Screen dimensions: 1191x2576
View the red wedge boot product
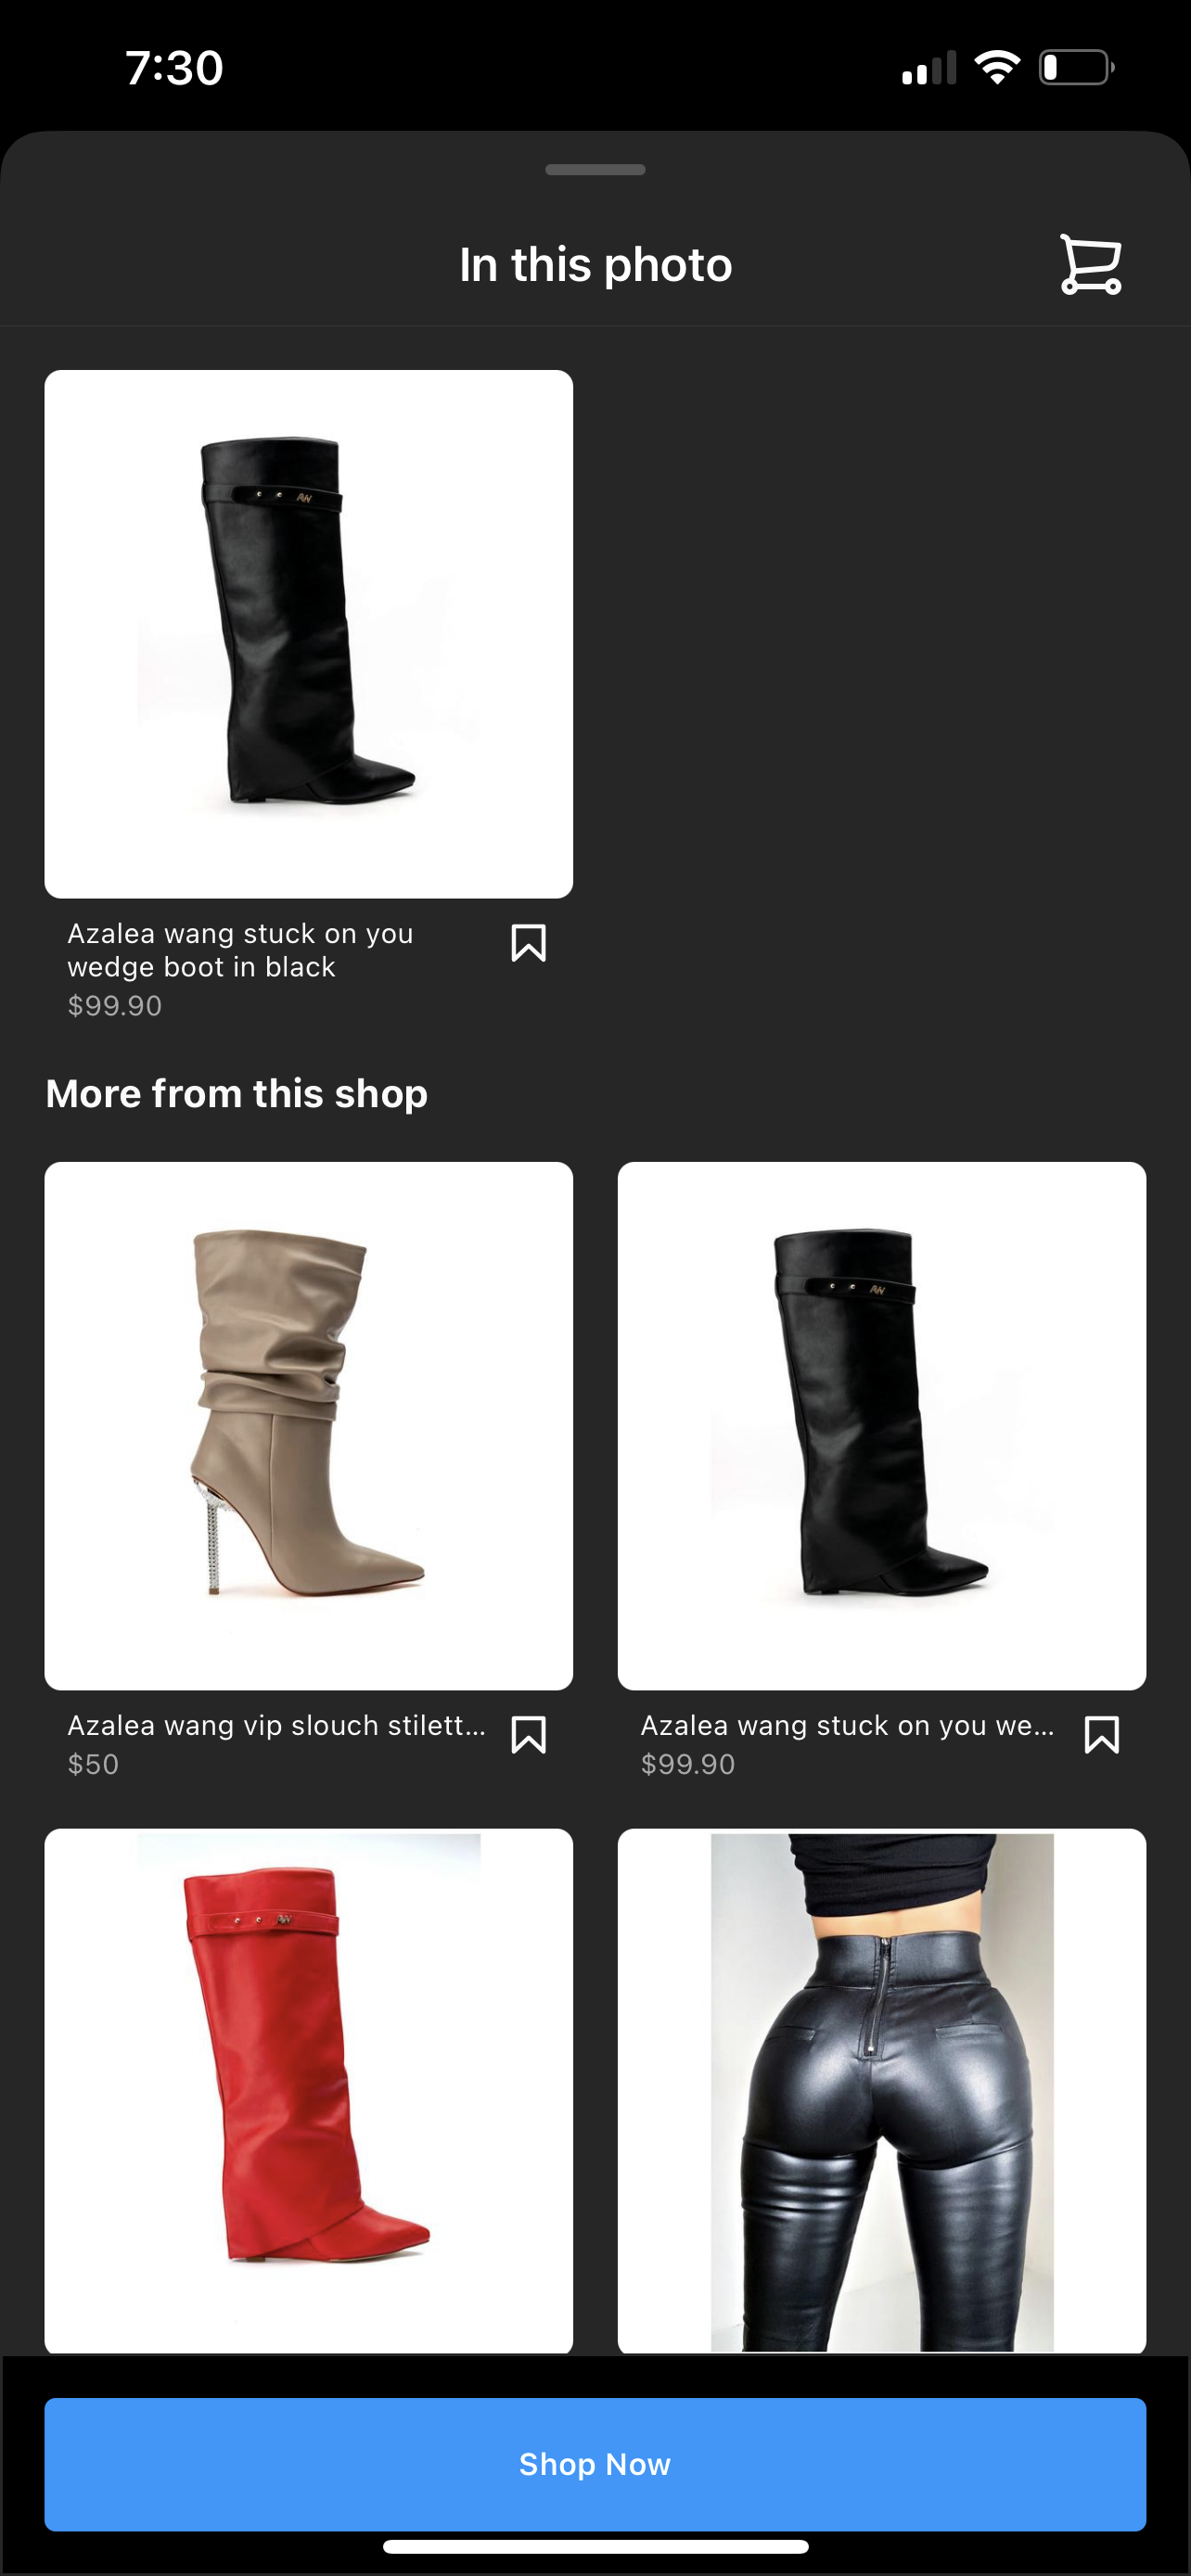[x=309, y=2090]
